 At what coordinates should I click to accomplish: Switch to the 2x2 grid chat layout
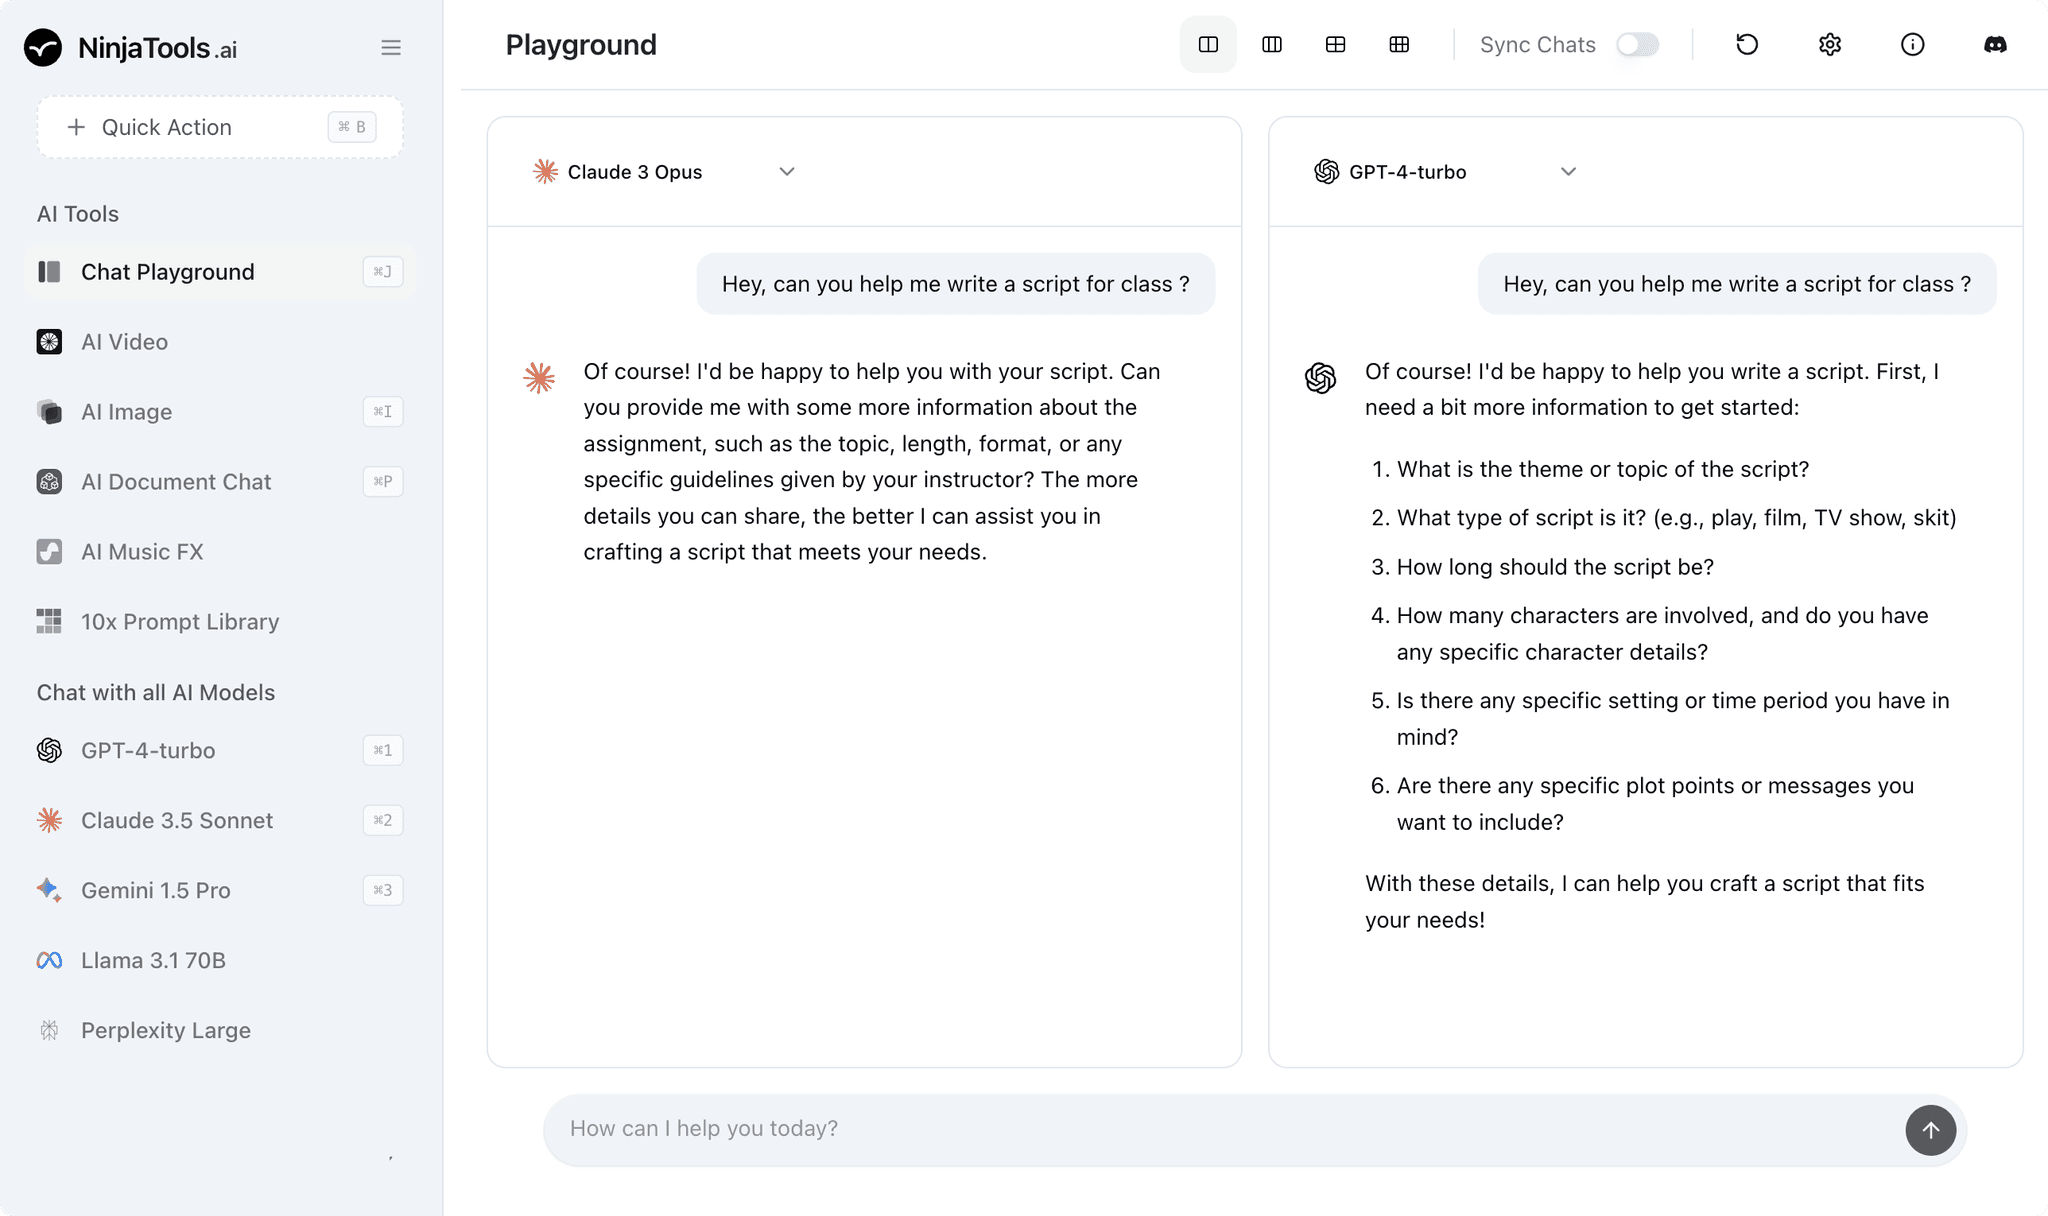click(1335, 44)
